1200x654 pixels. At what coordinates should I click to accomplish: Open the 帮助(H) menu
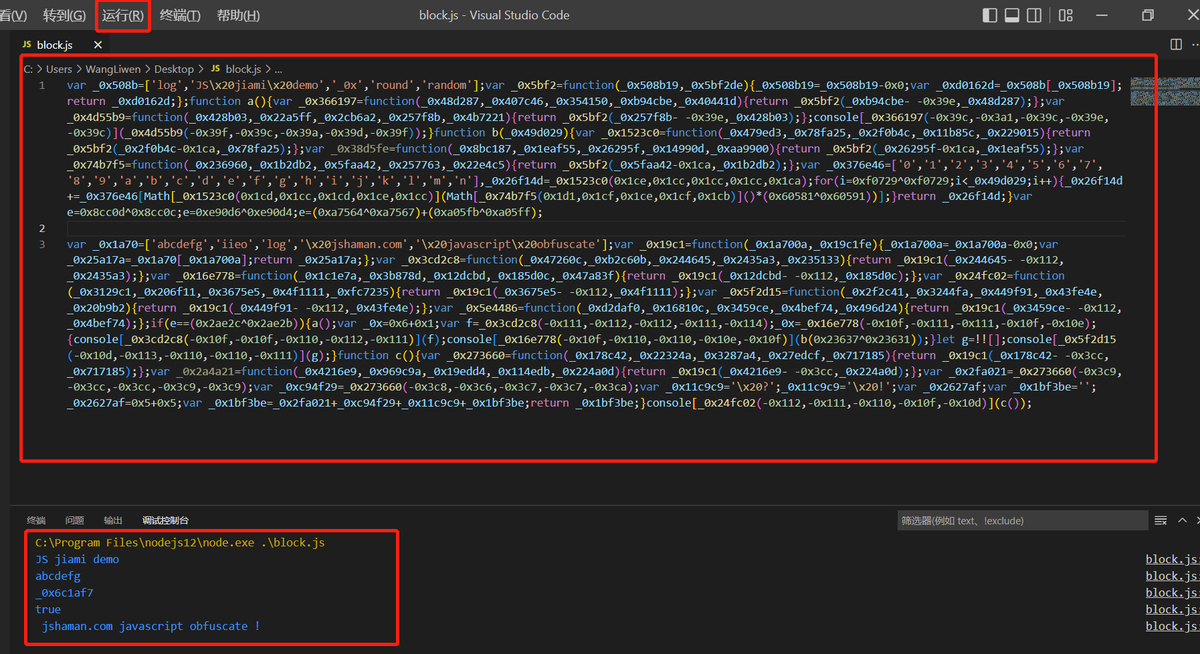238,15
